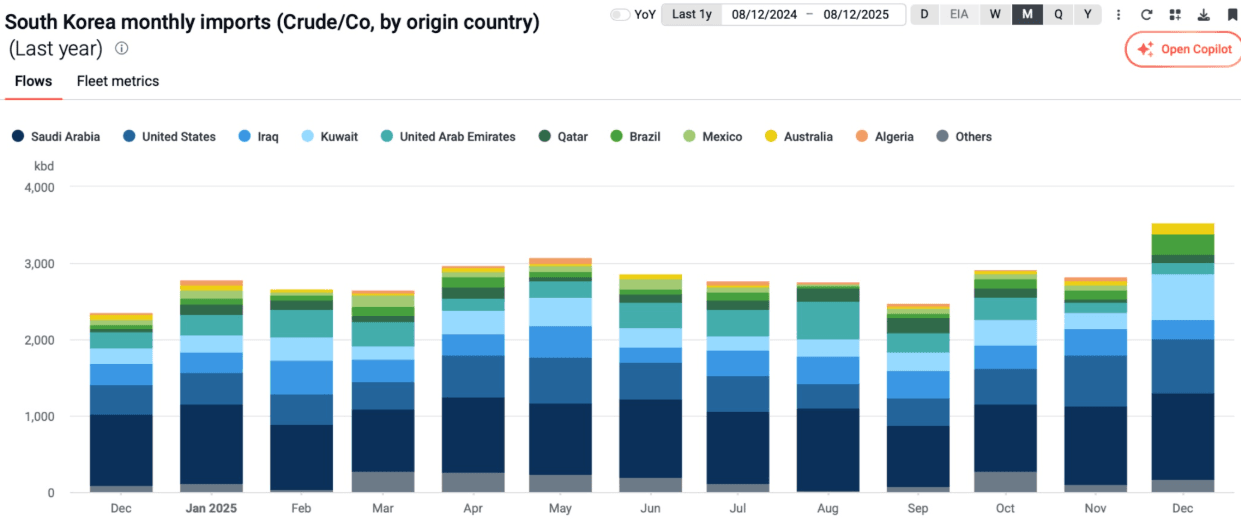The image size is (1241, 522).
Task: Open the start date 08/12/2024 picker
Action: [x=764, y=15]
